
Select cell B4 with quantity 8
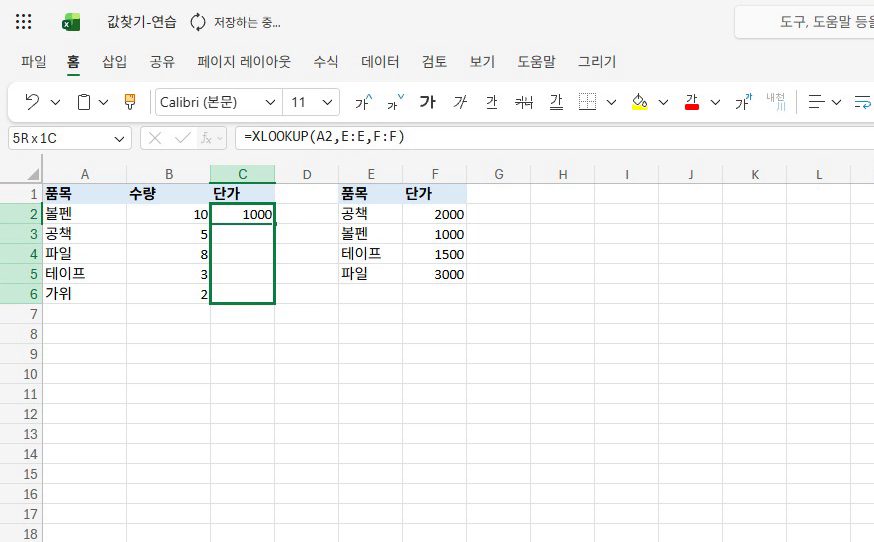click(x=168, y=254)
